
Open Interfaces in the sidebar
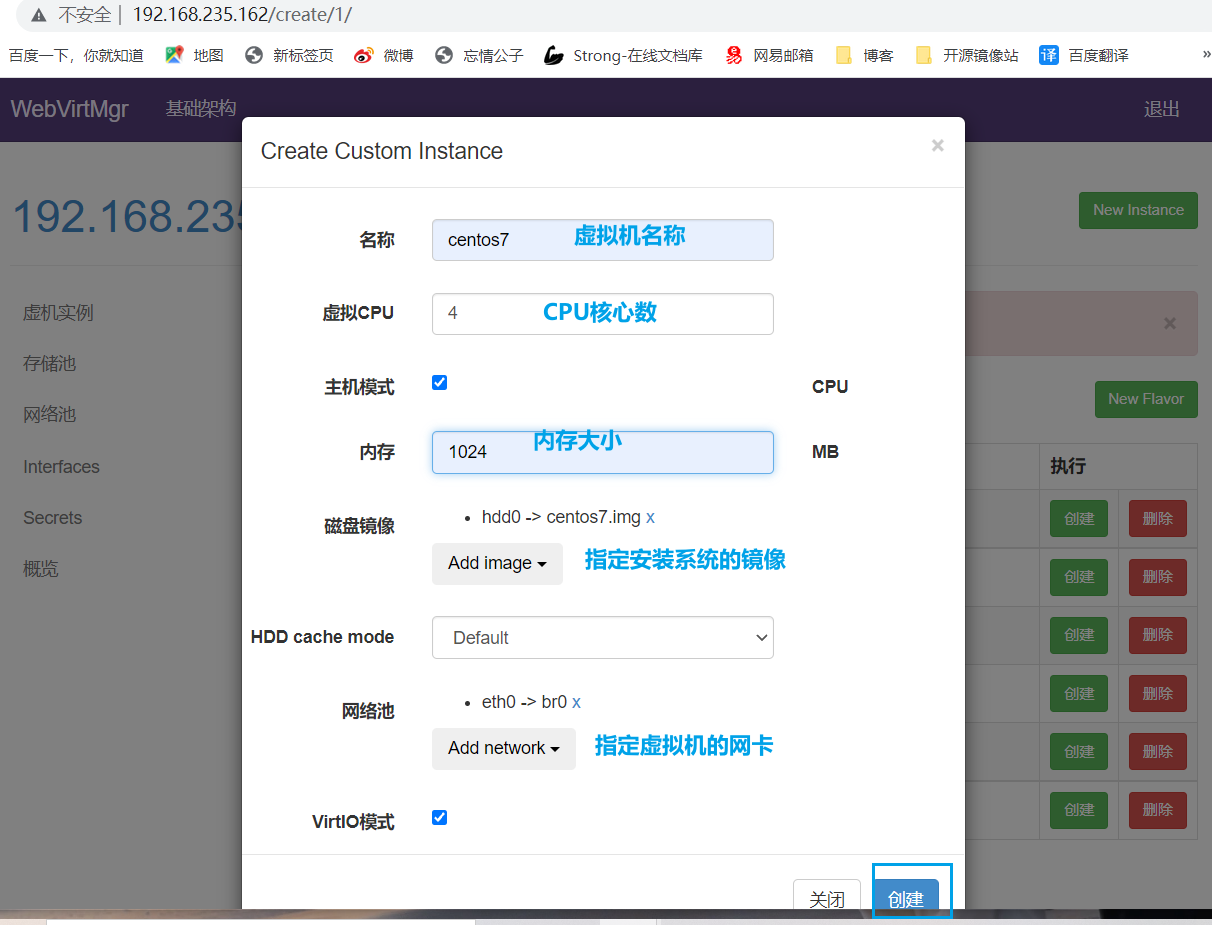coord(61,467)
